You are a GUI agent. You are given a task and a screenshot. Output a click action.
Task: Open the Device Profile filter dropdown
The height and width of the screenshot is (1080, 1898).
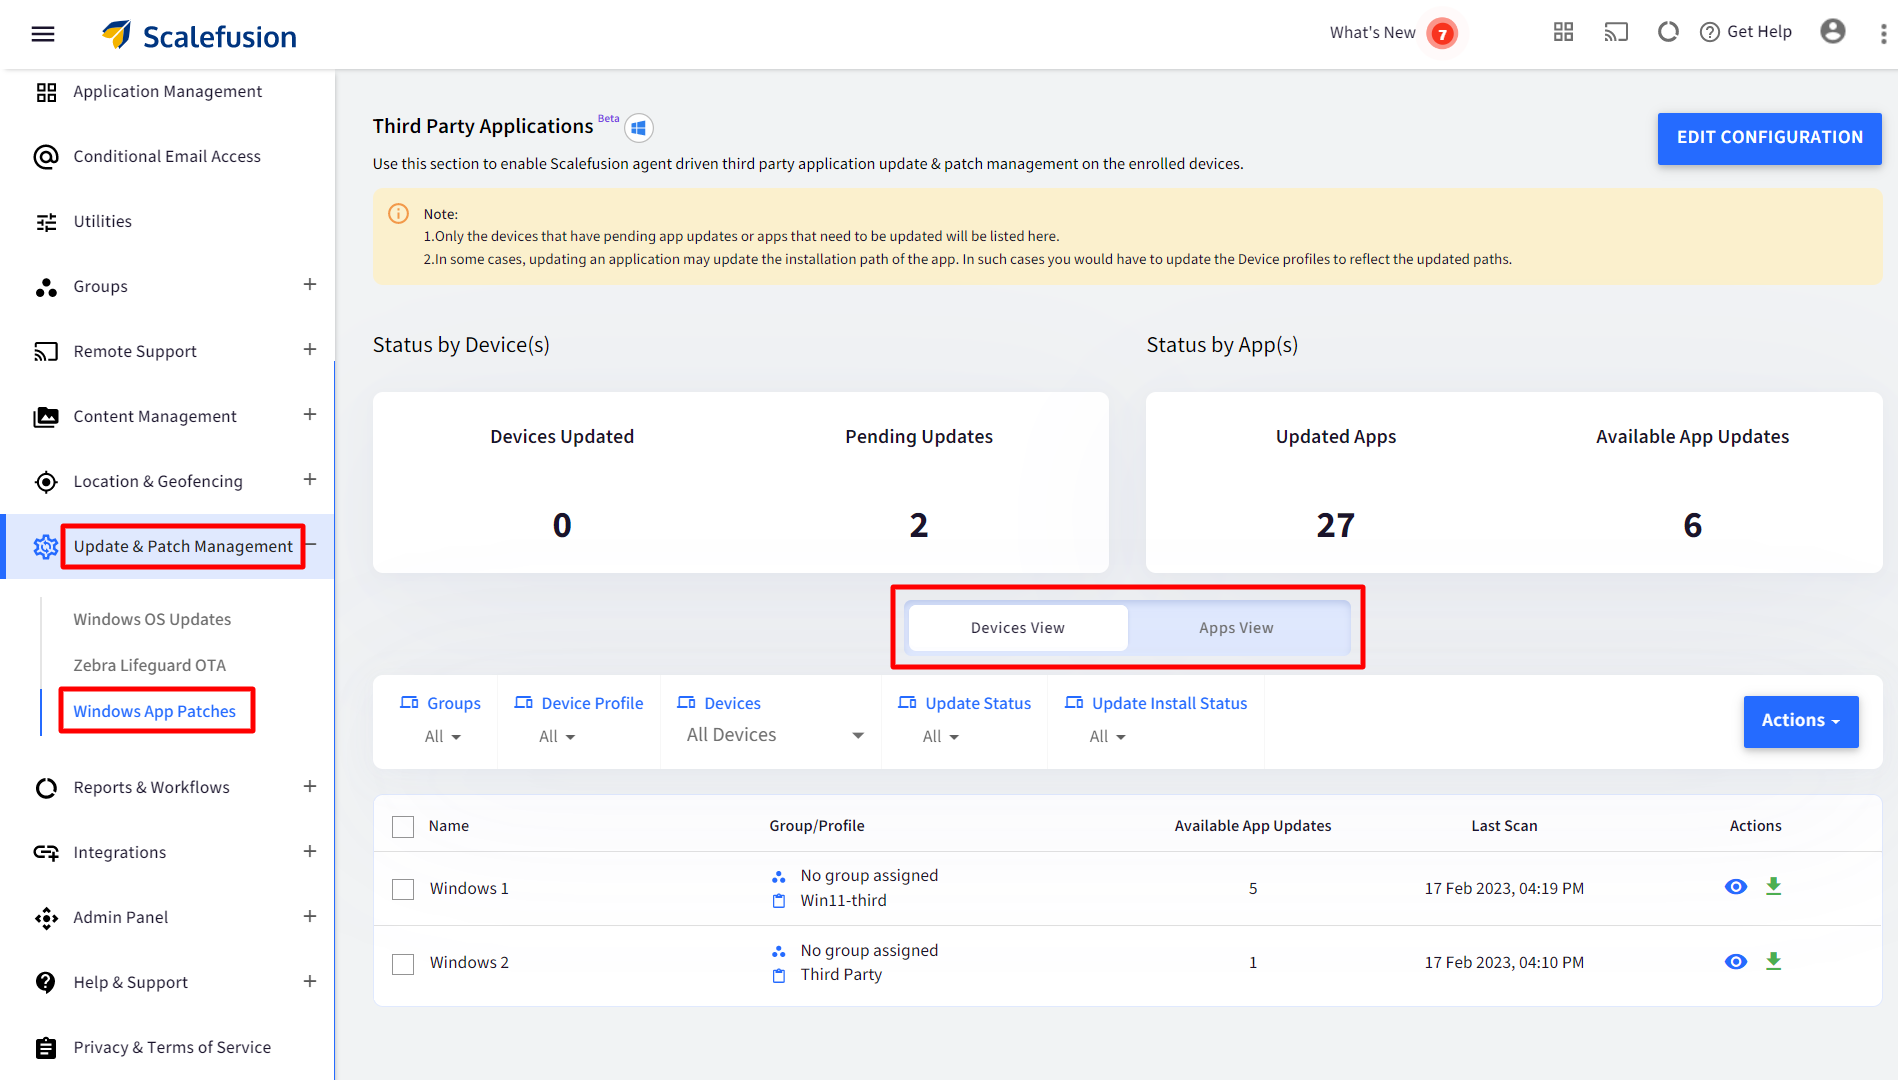[x=557, y=737]
